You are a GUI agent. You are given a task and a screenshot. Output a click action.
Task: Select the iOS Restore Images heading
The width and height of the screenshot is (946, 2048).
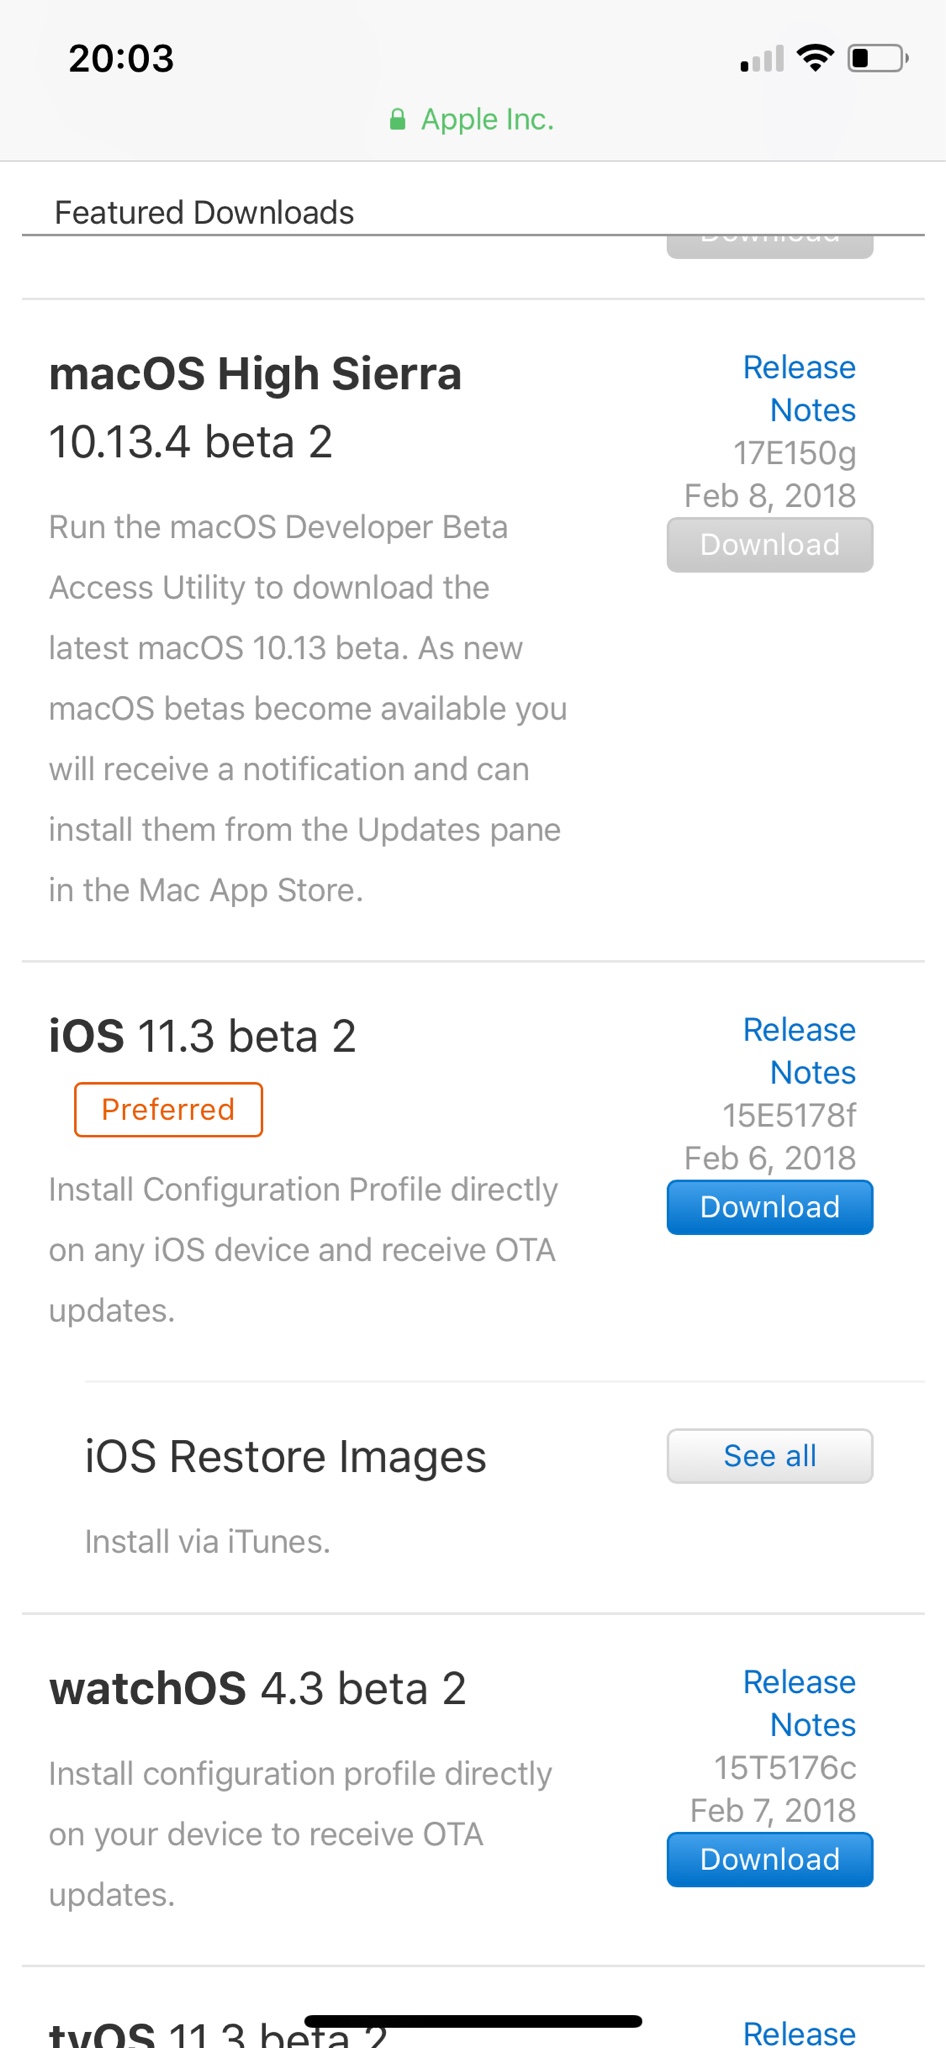click(x=285, y=1457)
